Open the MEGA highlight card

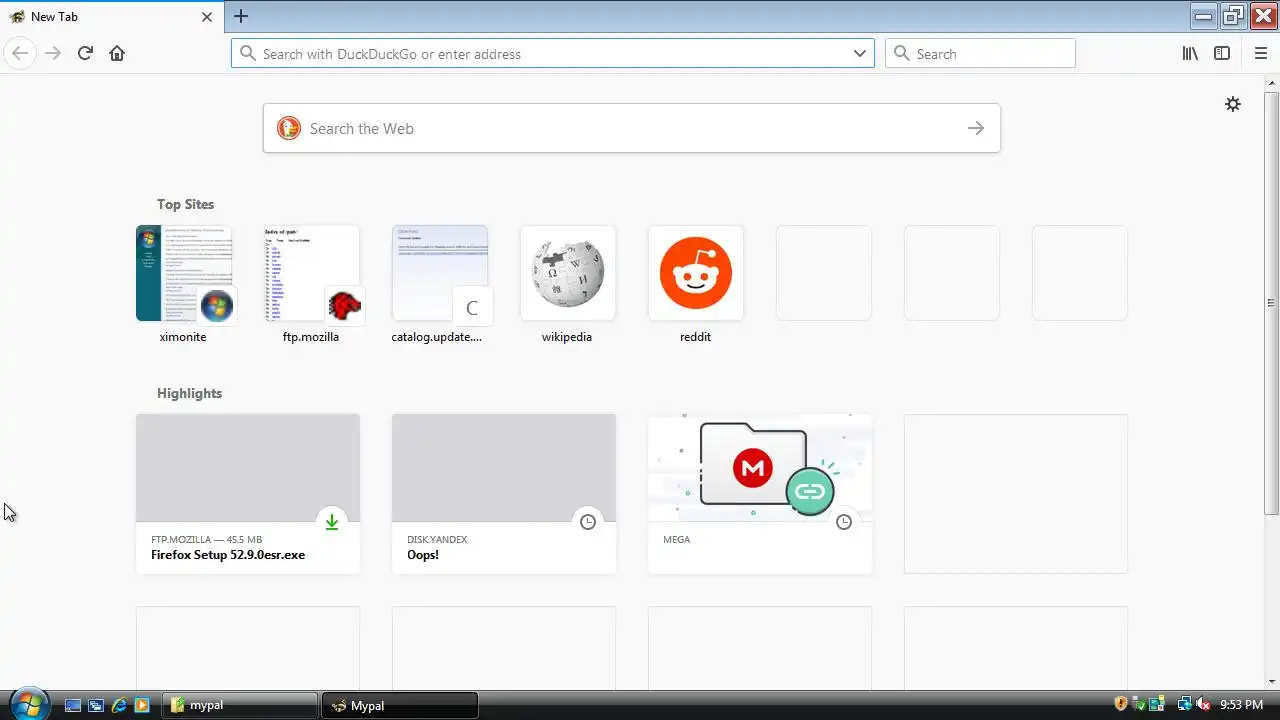click(x=760, y=494)
